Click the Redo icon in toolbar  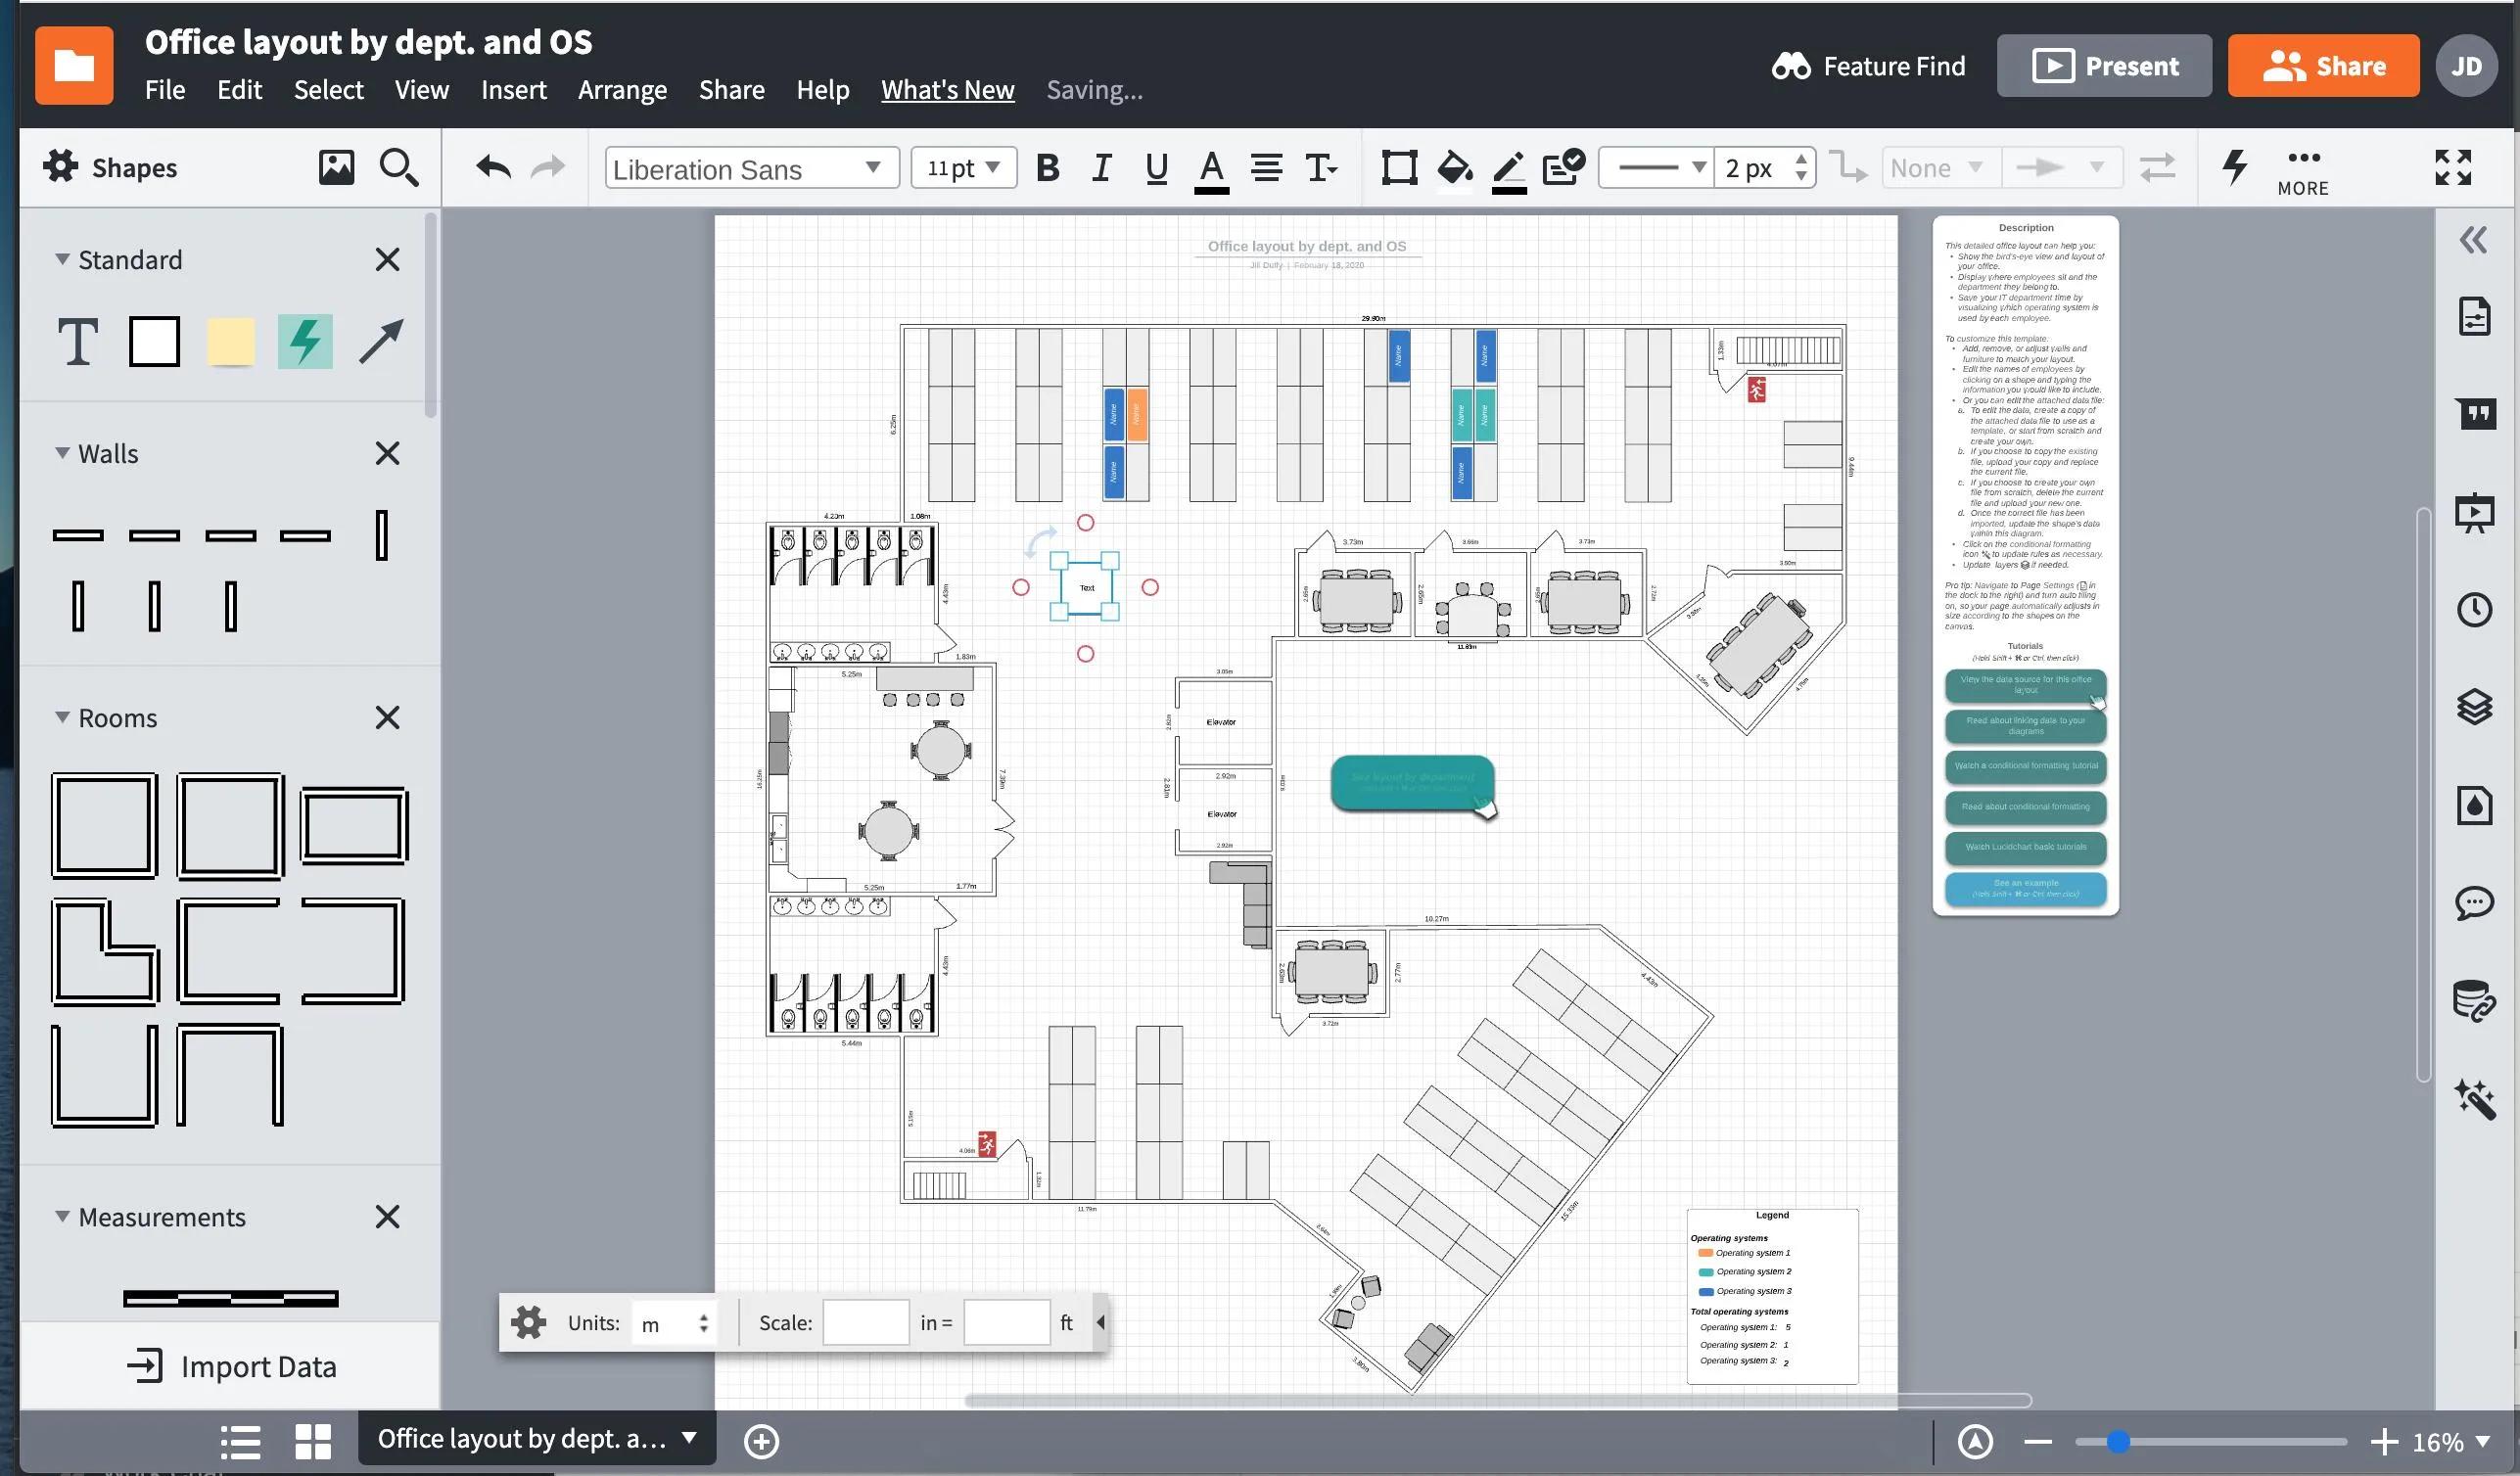click(546, 165)
